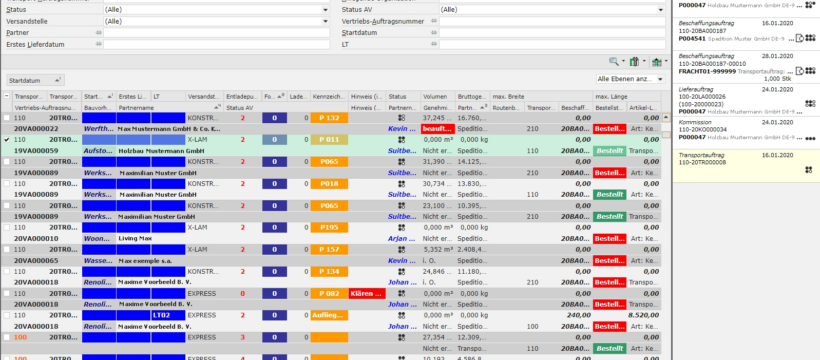Click the export icon beside the clipboard
This screenshot has width=820, height=360.
[x=656, y=62]
